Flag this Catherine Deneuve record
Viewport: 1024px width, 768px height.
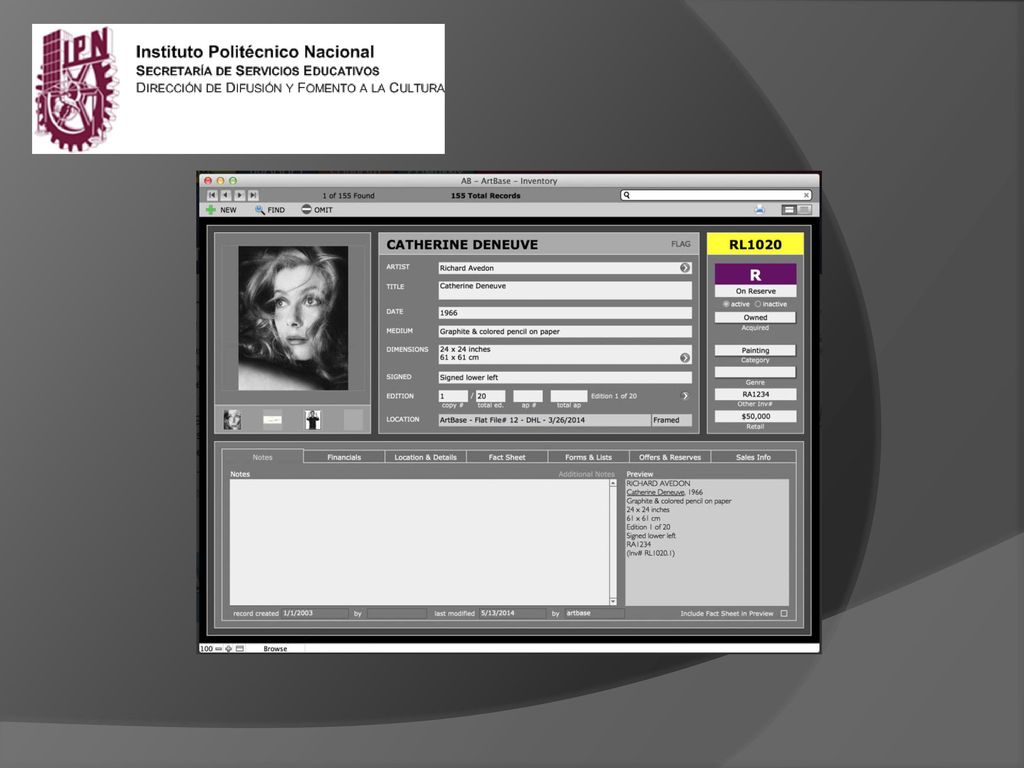680,244
